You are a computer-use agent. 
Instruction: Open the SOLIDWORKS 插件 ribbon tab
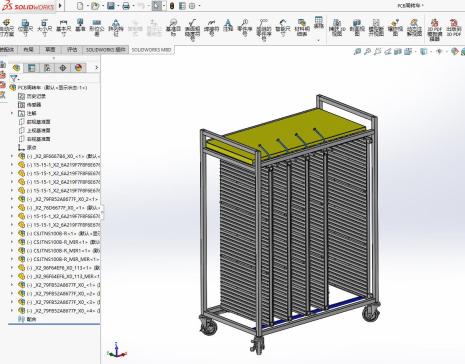[105, 50]
